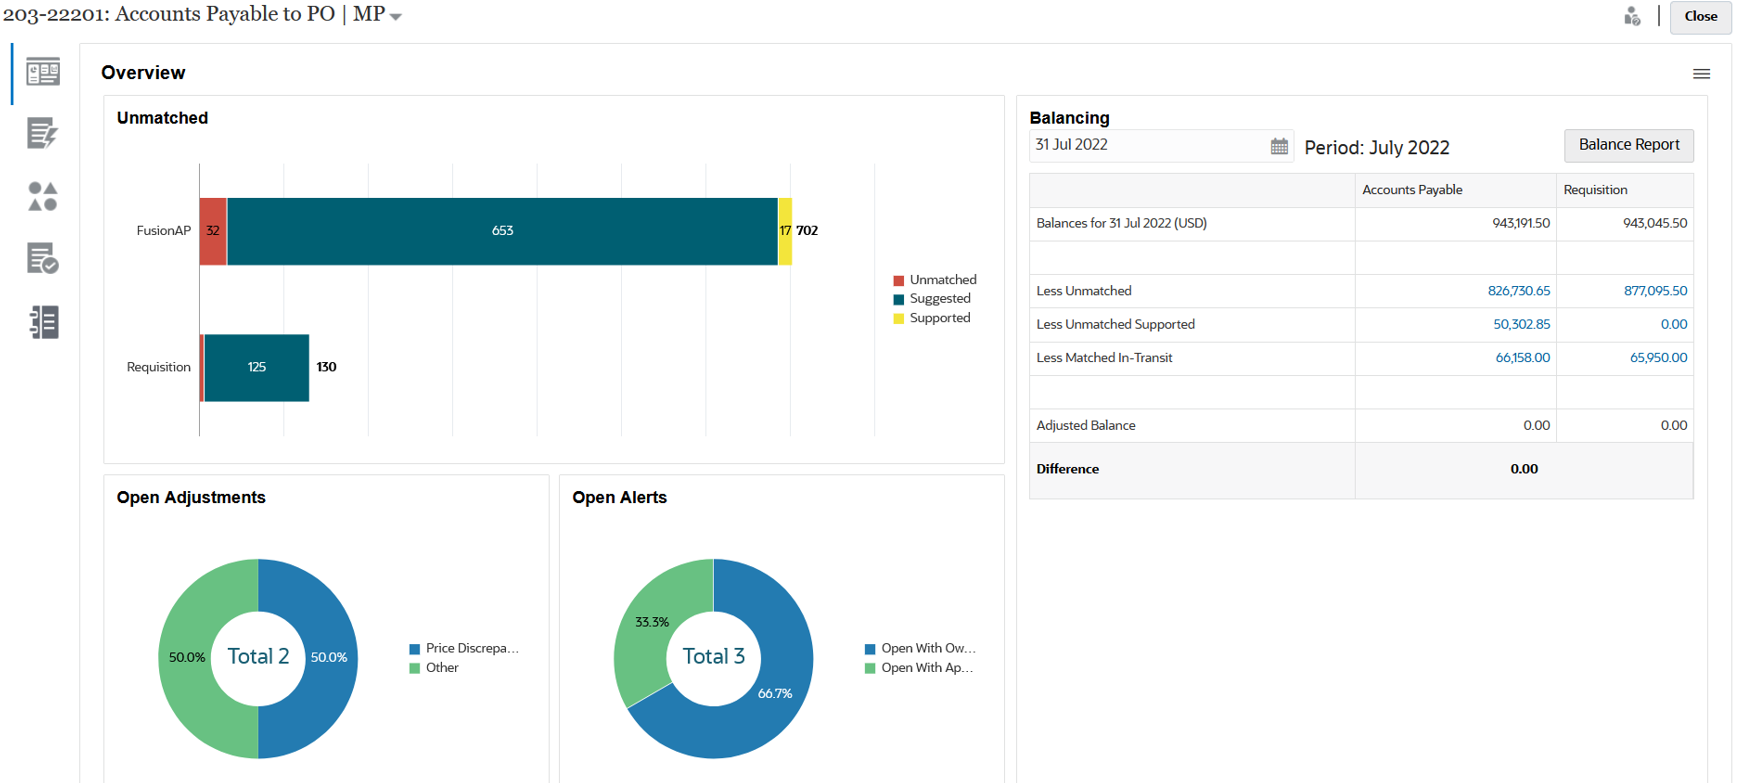Open the Overview dashboard sidebar icon
The image size is (1744, 783).
pyautogui.click(x=43, y=73)
